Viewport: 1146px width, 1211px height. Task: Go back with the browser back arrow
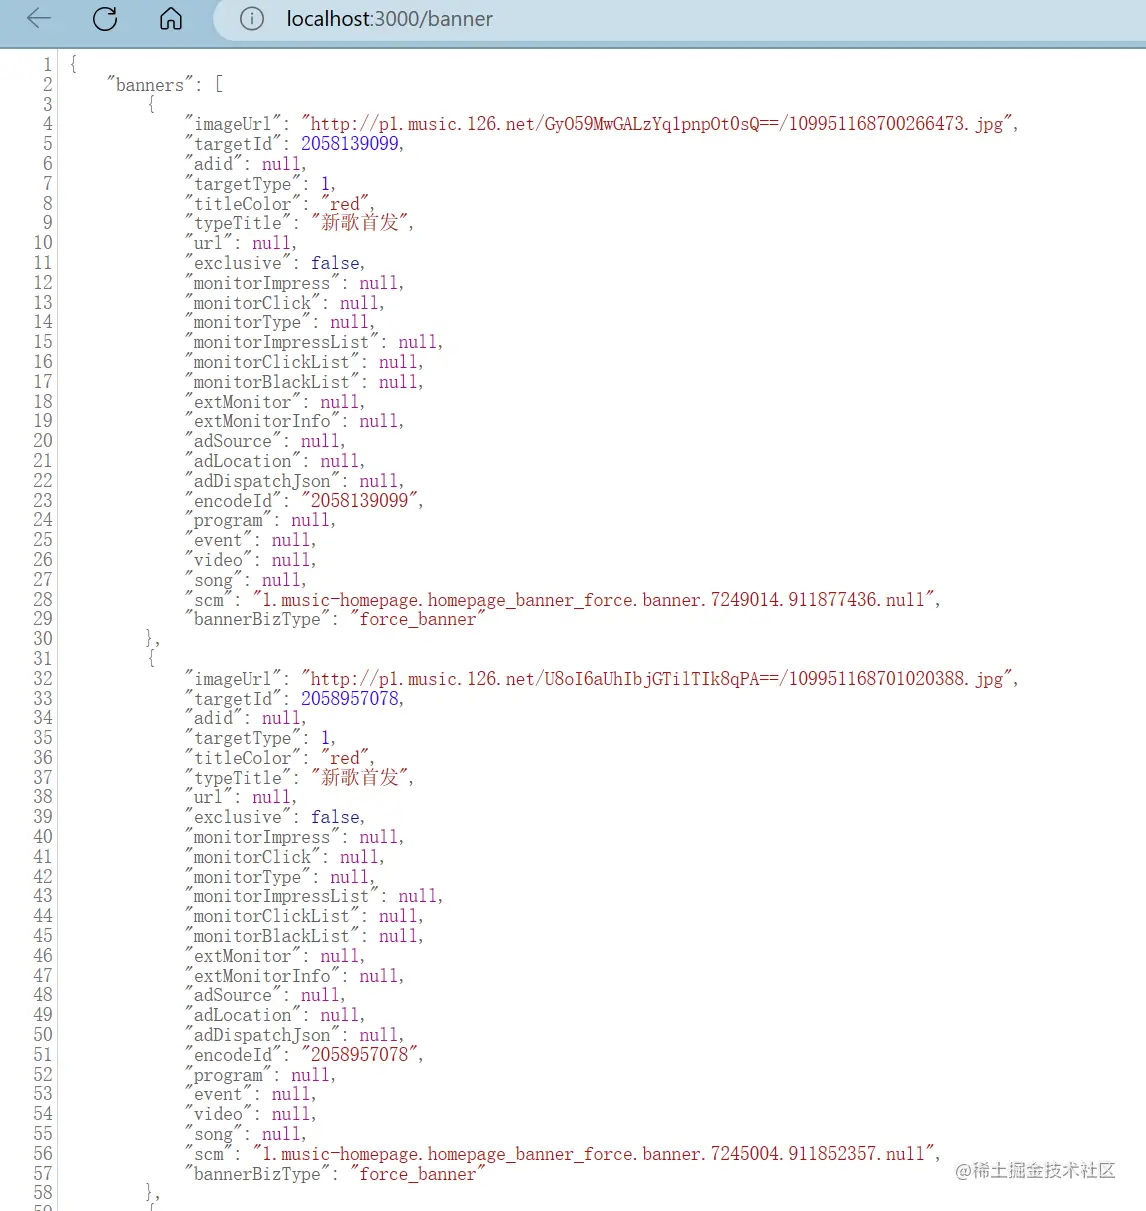(x=39, y=18)
